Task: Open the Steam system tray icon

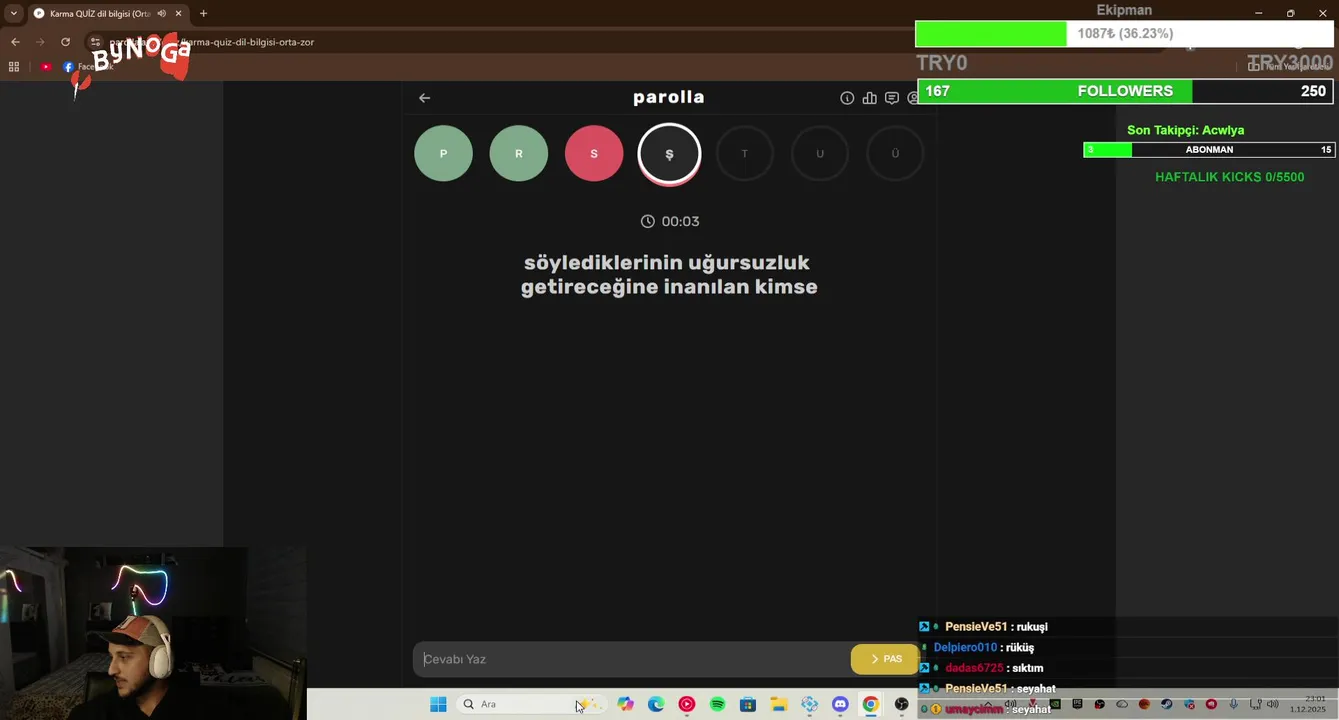Action: pyautogui.click(x=1167, y=704)
